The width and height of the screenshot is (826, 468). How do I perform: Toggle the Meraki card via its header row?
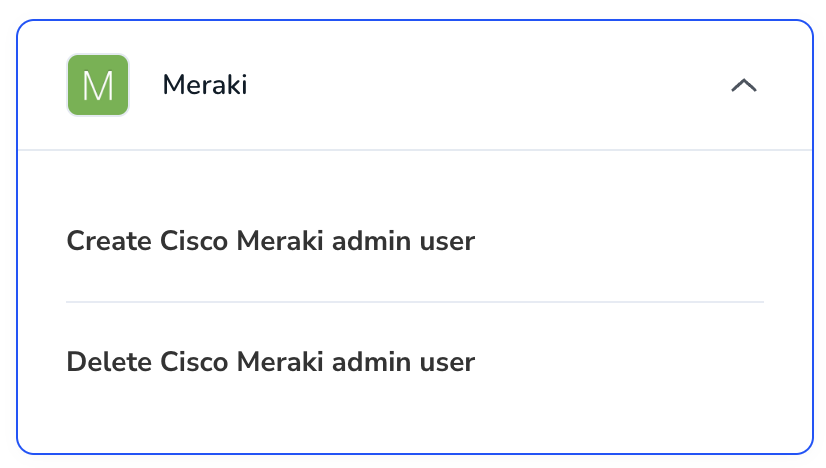(415, 85)
